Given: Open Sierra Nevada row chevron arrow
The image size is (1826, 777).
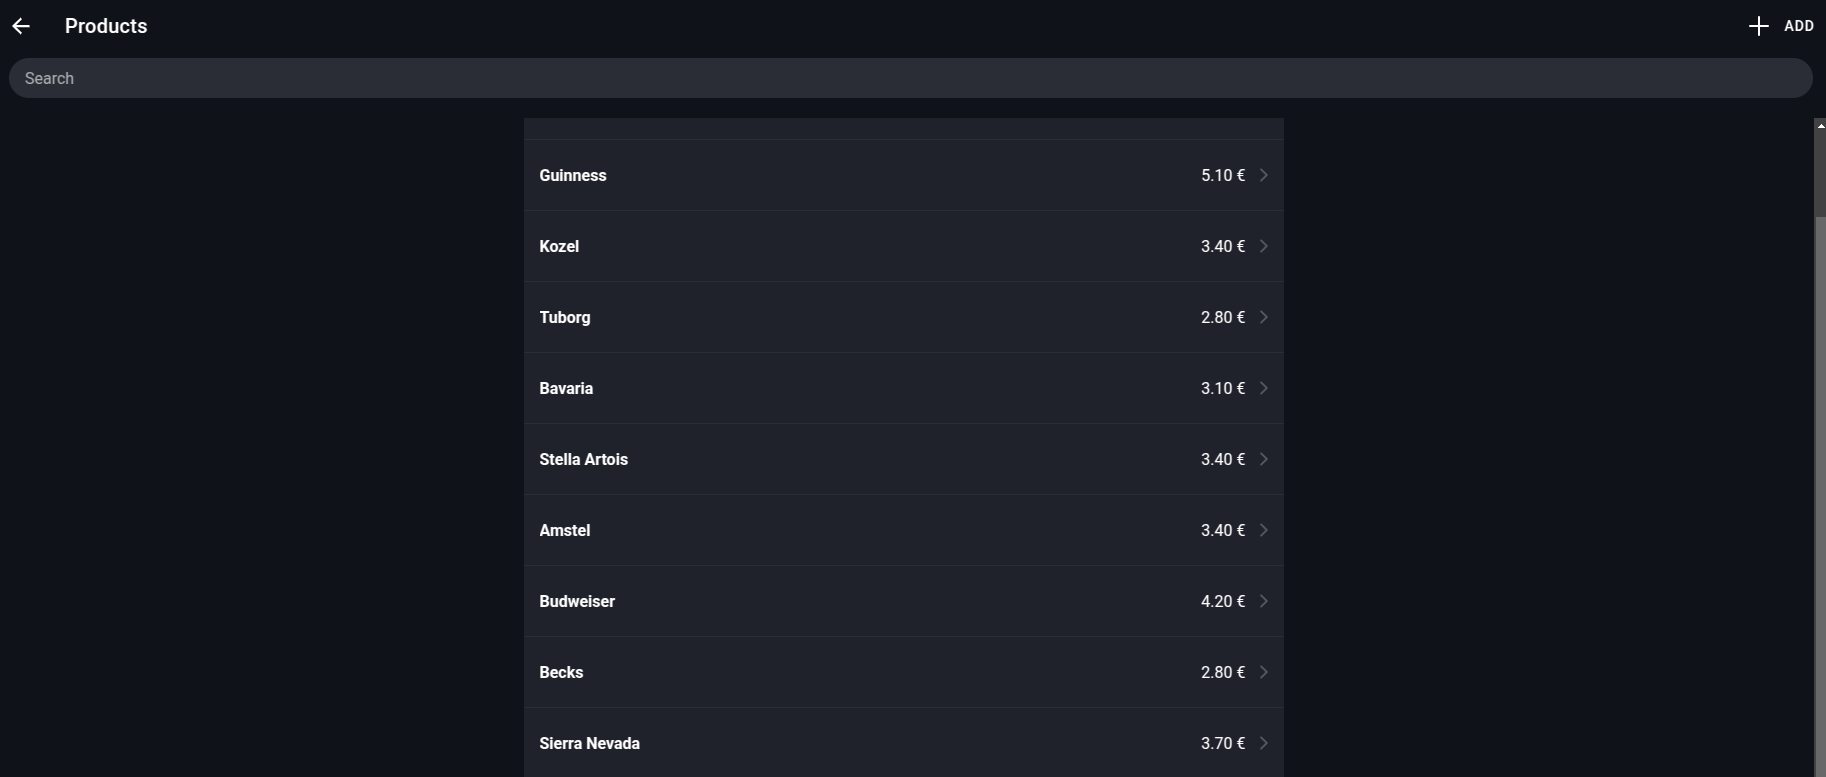Looking at the screenshot, I should (x=1264, y=743).
